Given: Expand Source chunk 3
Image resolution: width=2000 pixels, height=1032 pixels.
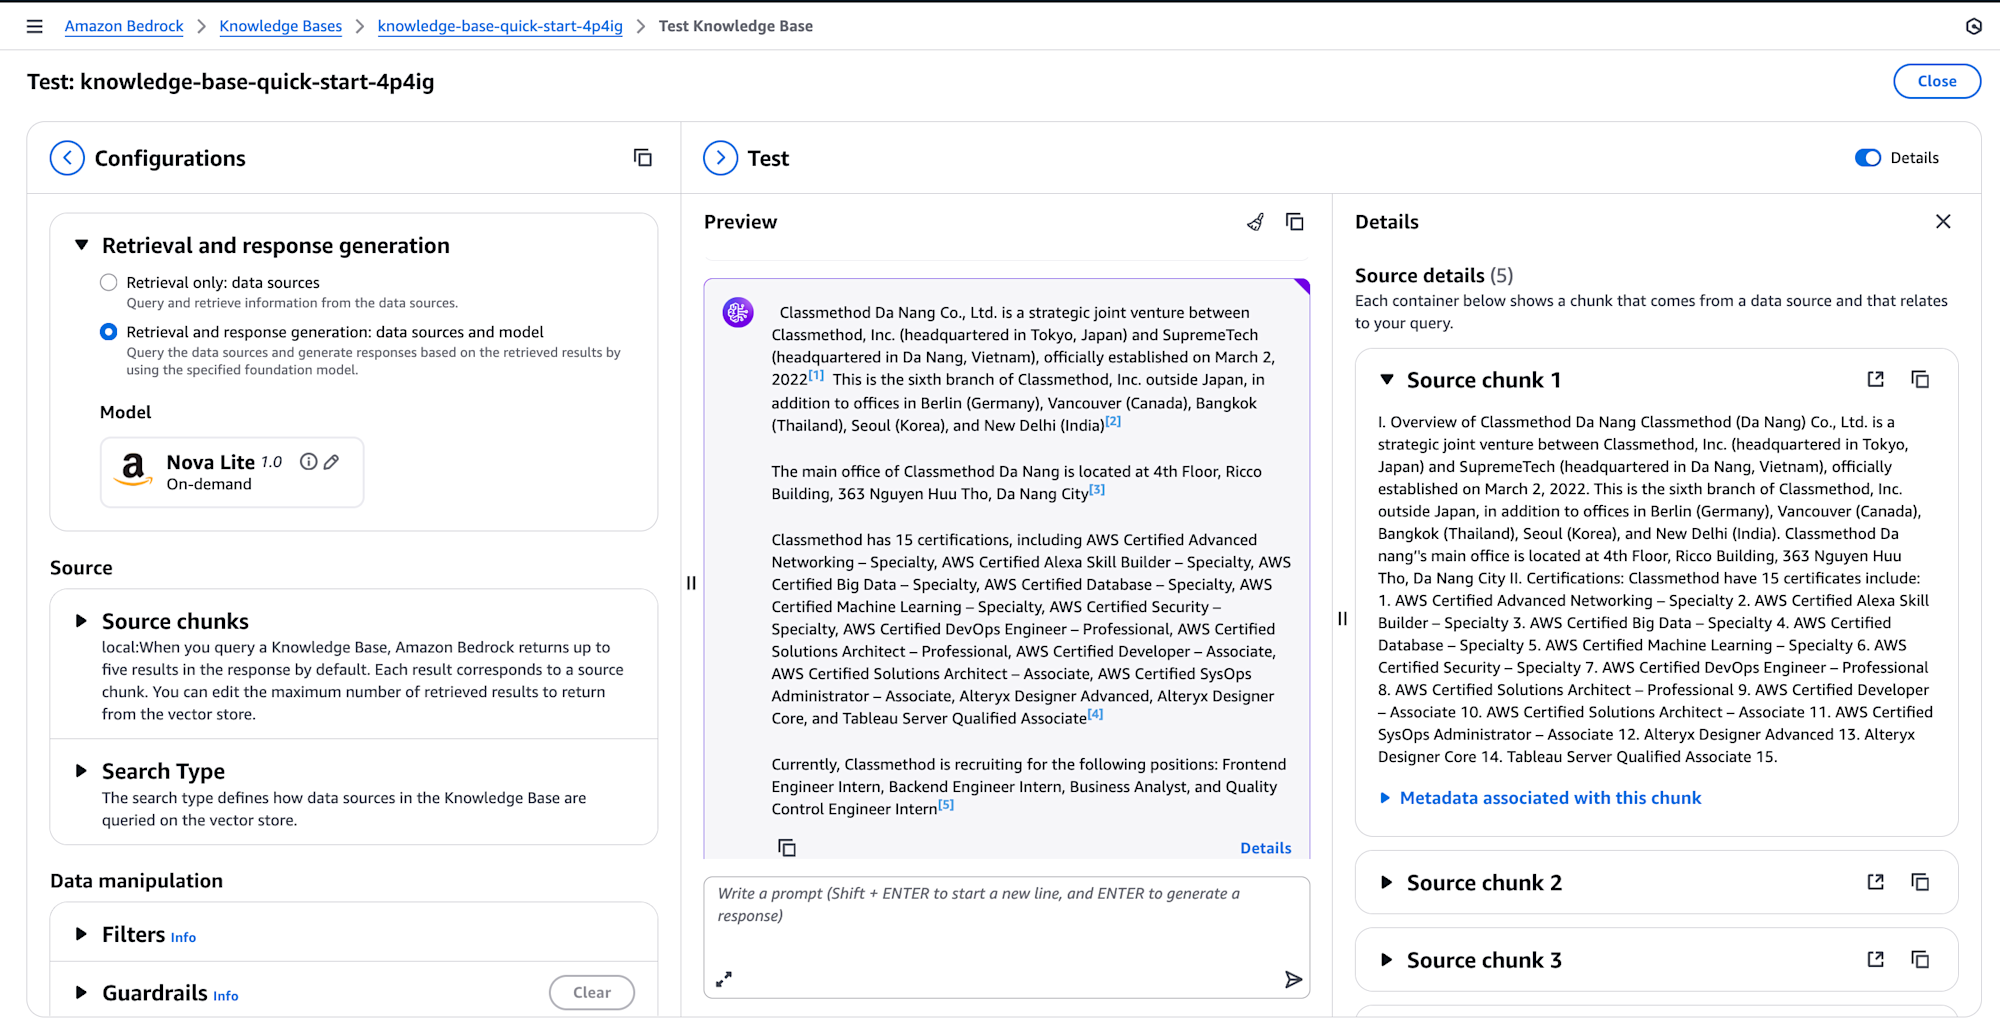Looking at the screenshot, I should pyautogui.click(x=1387, y=960).
